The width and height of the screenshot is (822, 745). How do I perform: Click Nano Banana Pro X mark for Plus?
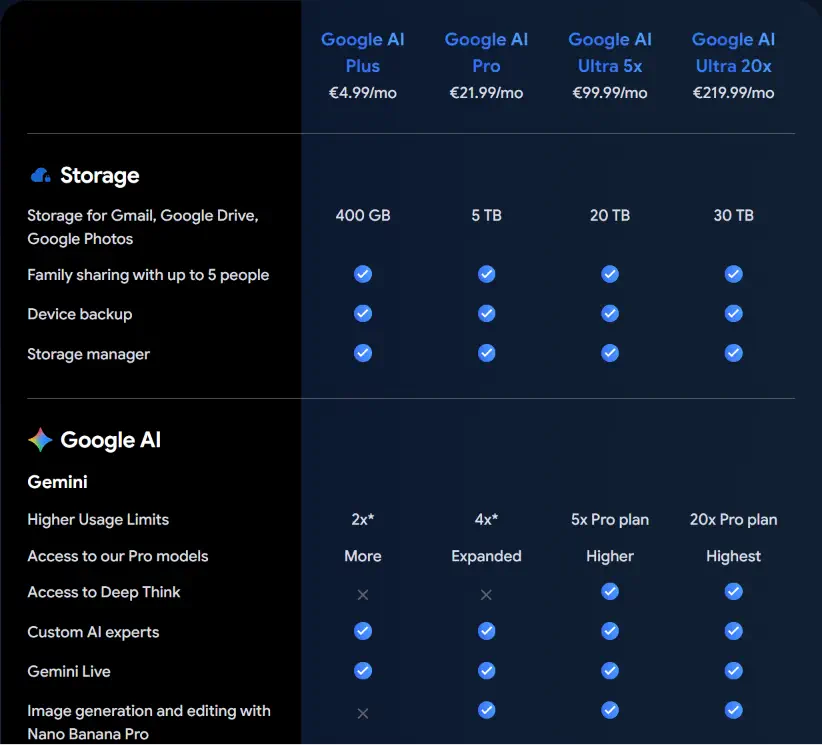[363, 714]
